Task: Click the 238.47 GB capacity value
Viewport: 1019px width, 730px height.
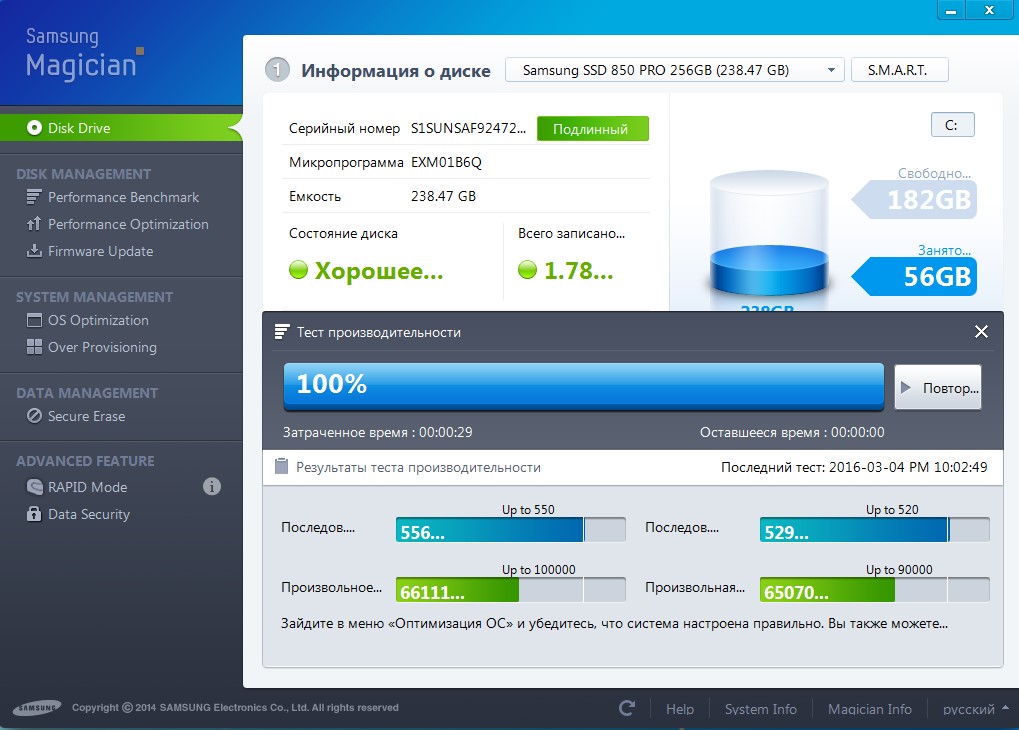Action: (x=443, y=196)
